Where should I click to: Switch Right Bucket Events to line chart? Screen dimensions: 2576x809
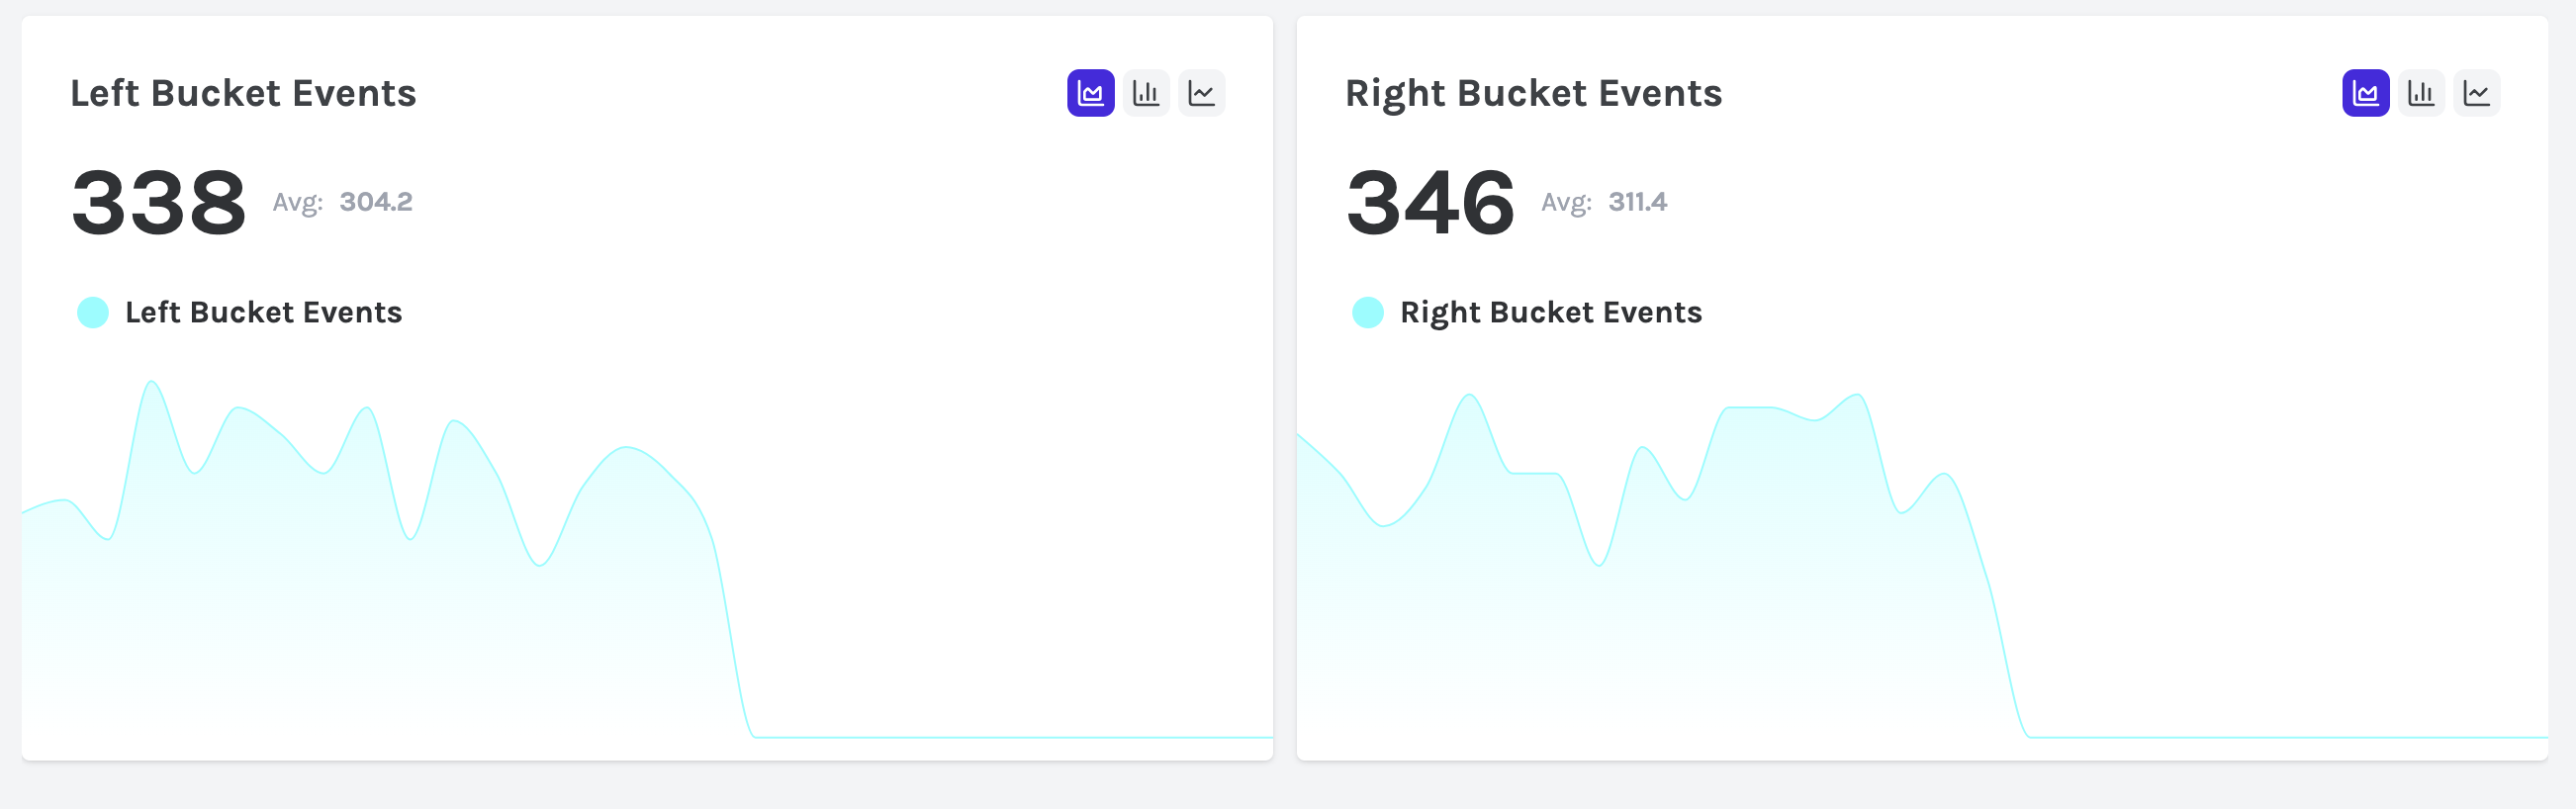pos(2476,93)
